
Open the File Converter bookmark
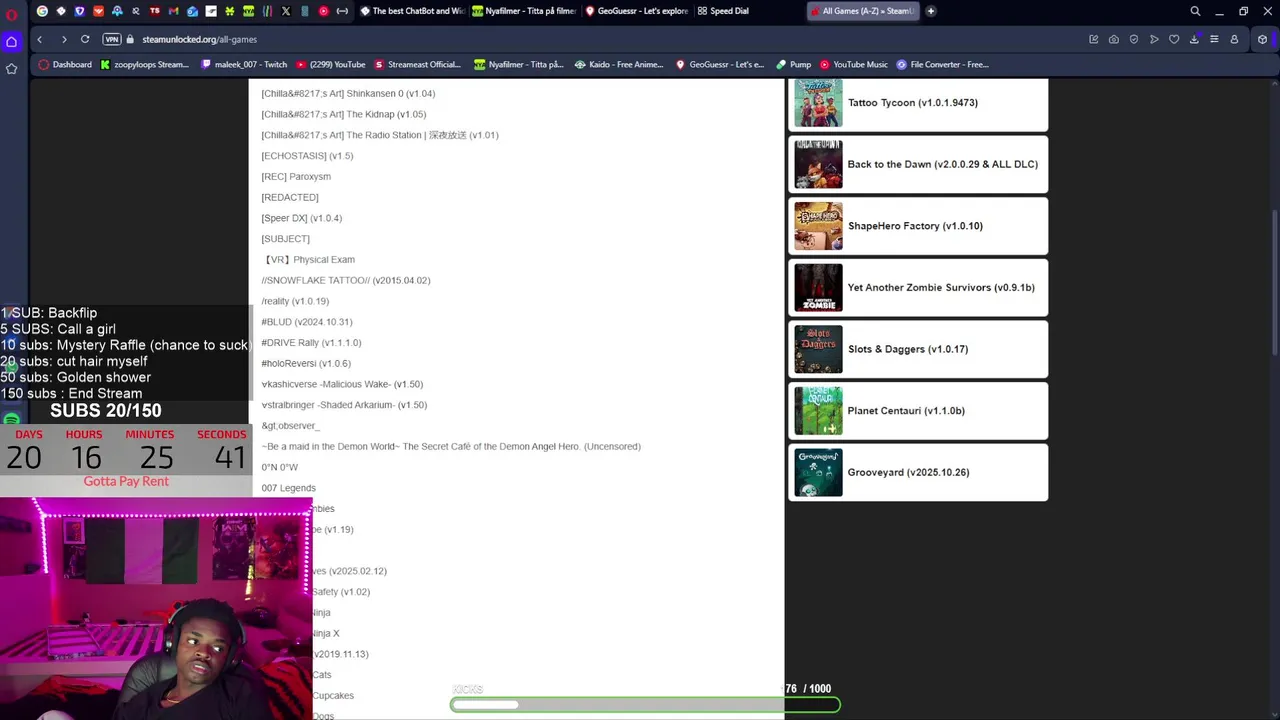click(942, 64)
